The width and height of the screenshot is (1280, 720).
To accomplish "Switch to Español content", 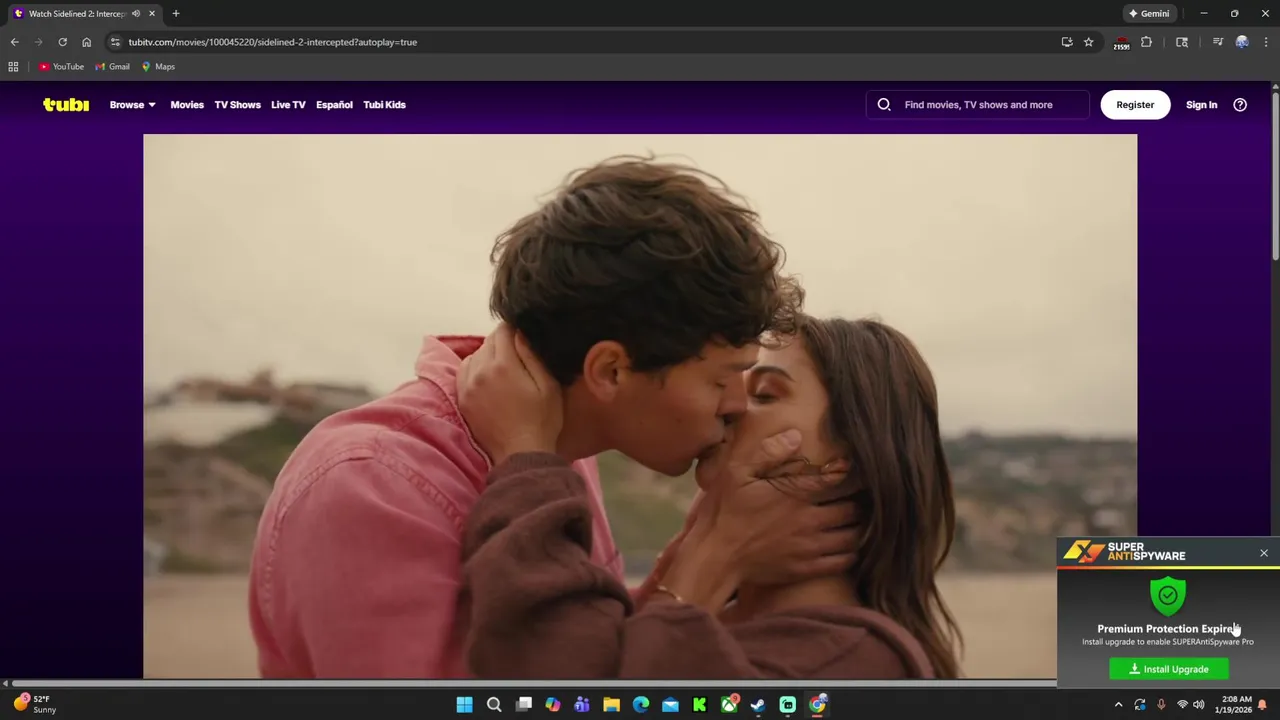I will (x=334, y=105).
